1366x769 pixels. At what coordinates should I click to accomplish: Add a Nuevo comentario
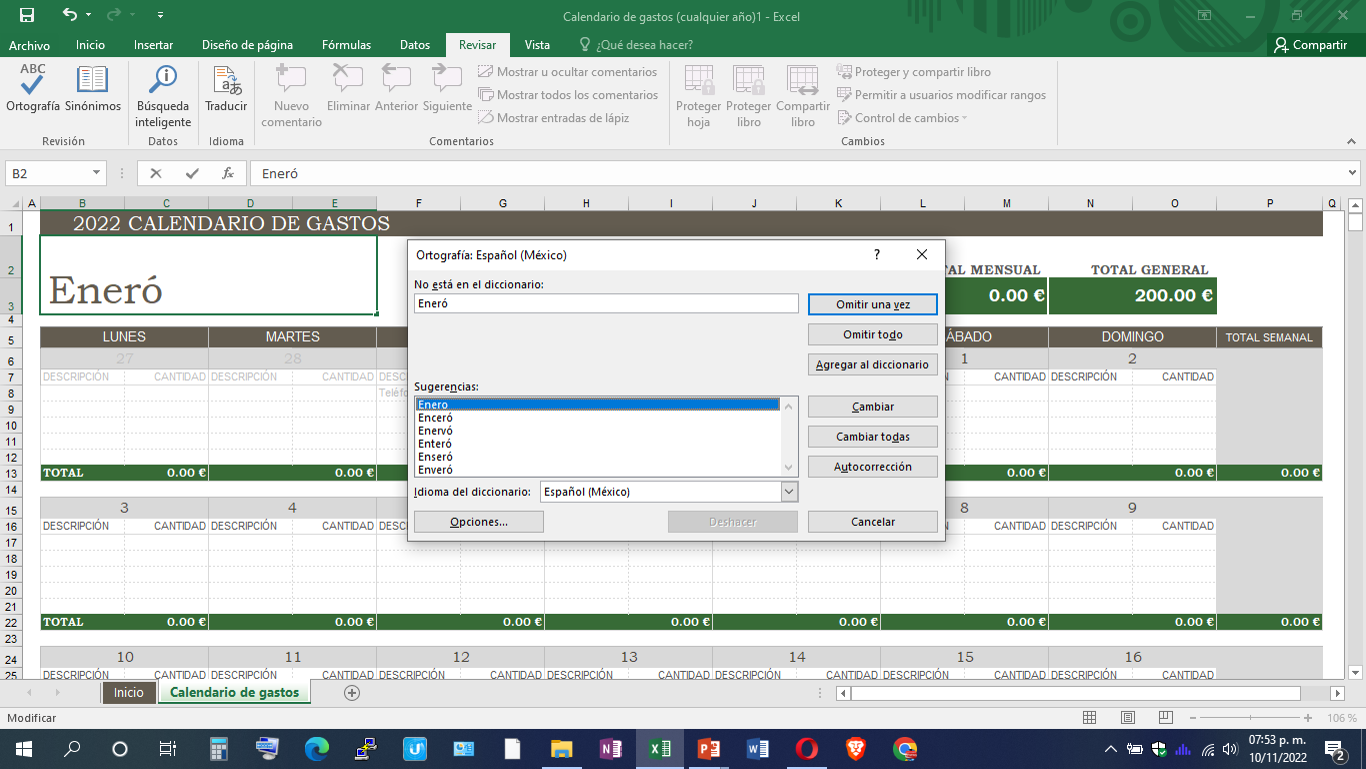click(x=291, y=96)
